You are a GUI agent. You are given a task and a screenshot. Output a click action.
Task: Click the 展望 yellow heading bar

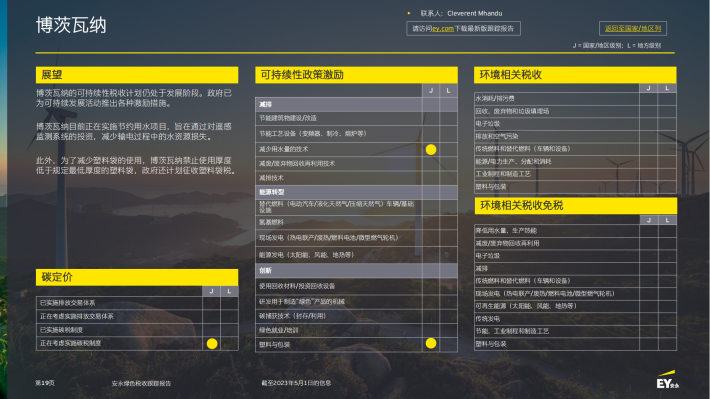click(137, 75)
